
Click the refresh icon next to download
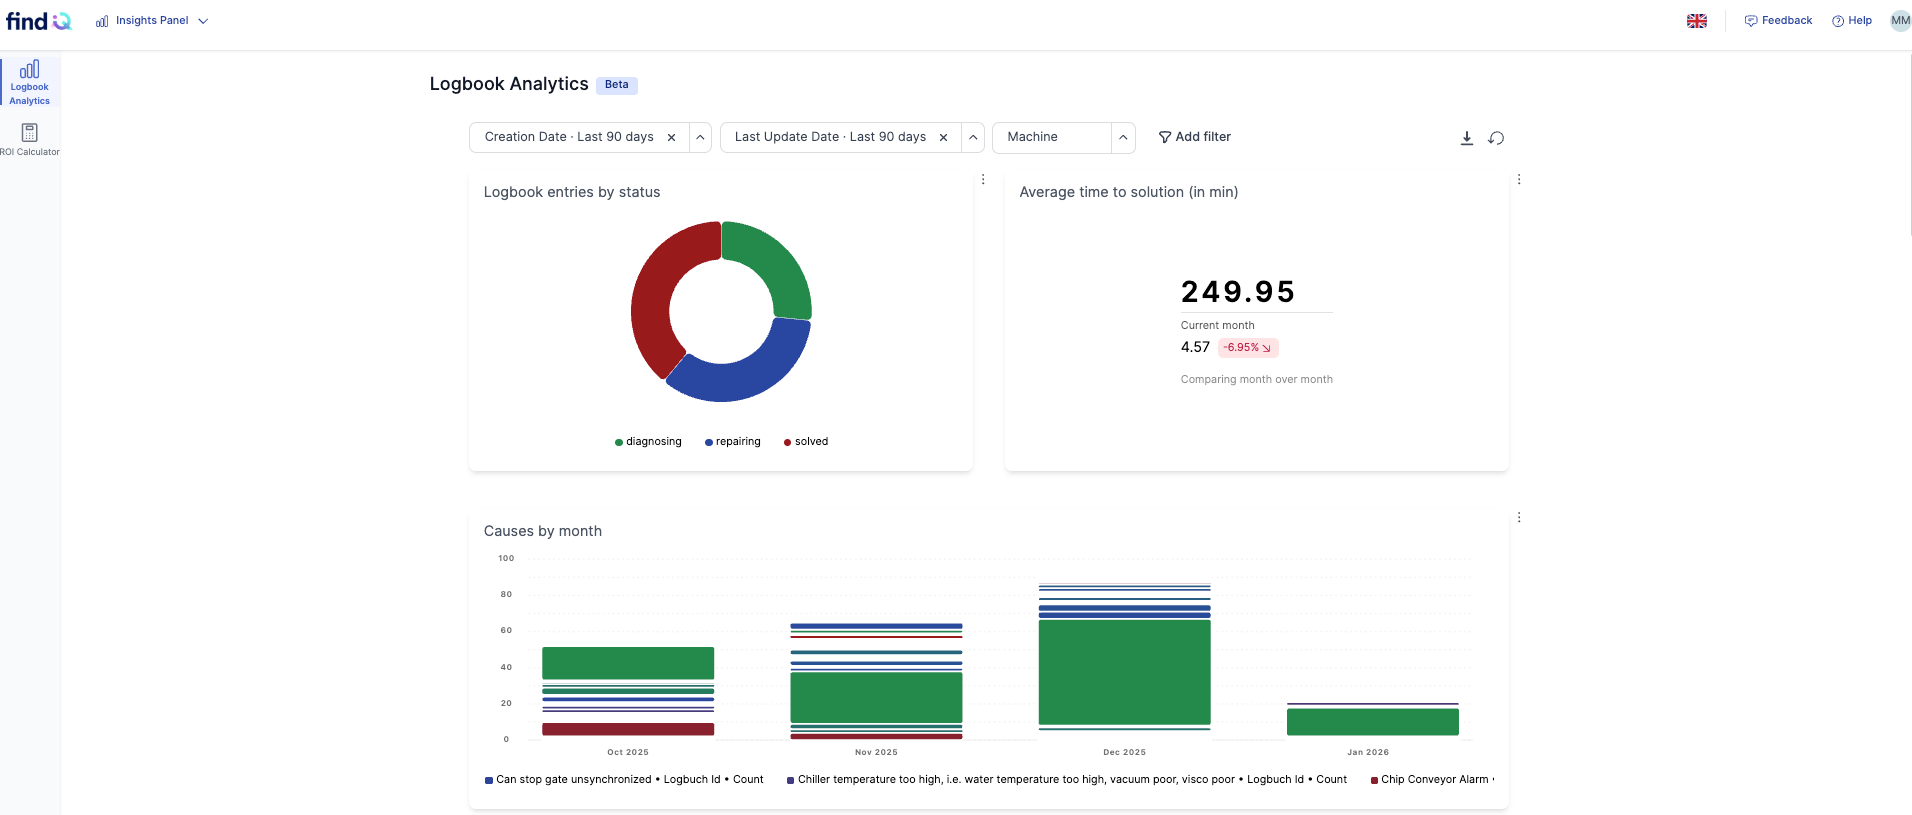click(x=1496, y=138)
